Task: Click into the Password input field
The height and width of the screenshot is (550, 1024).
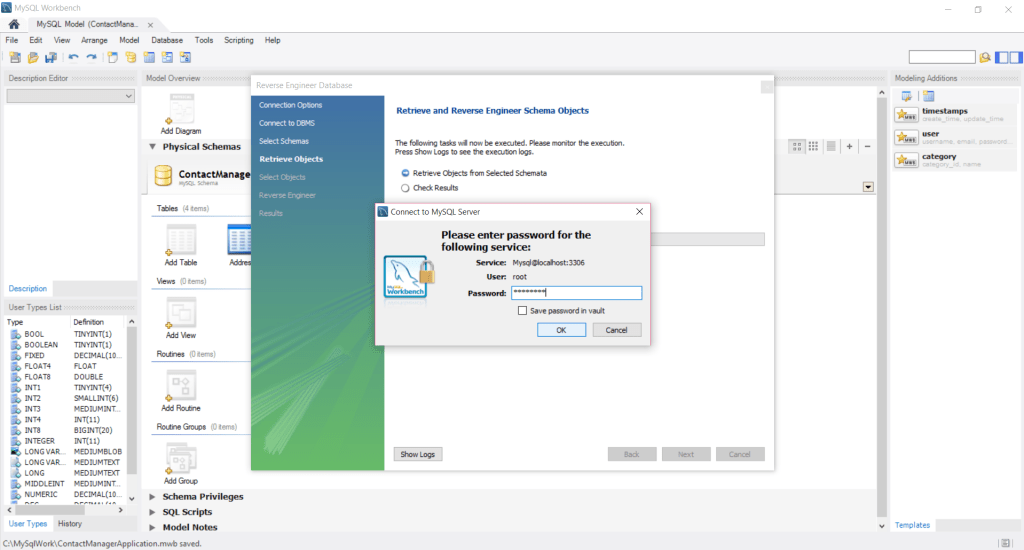Action: point(577,293)
